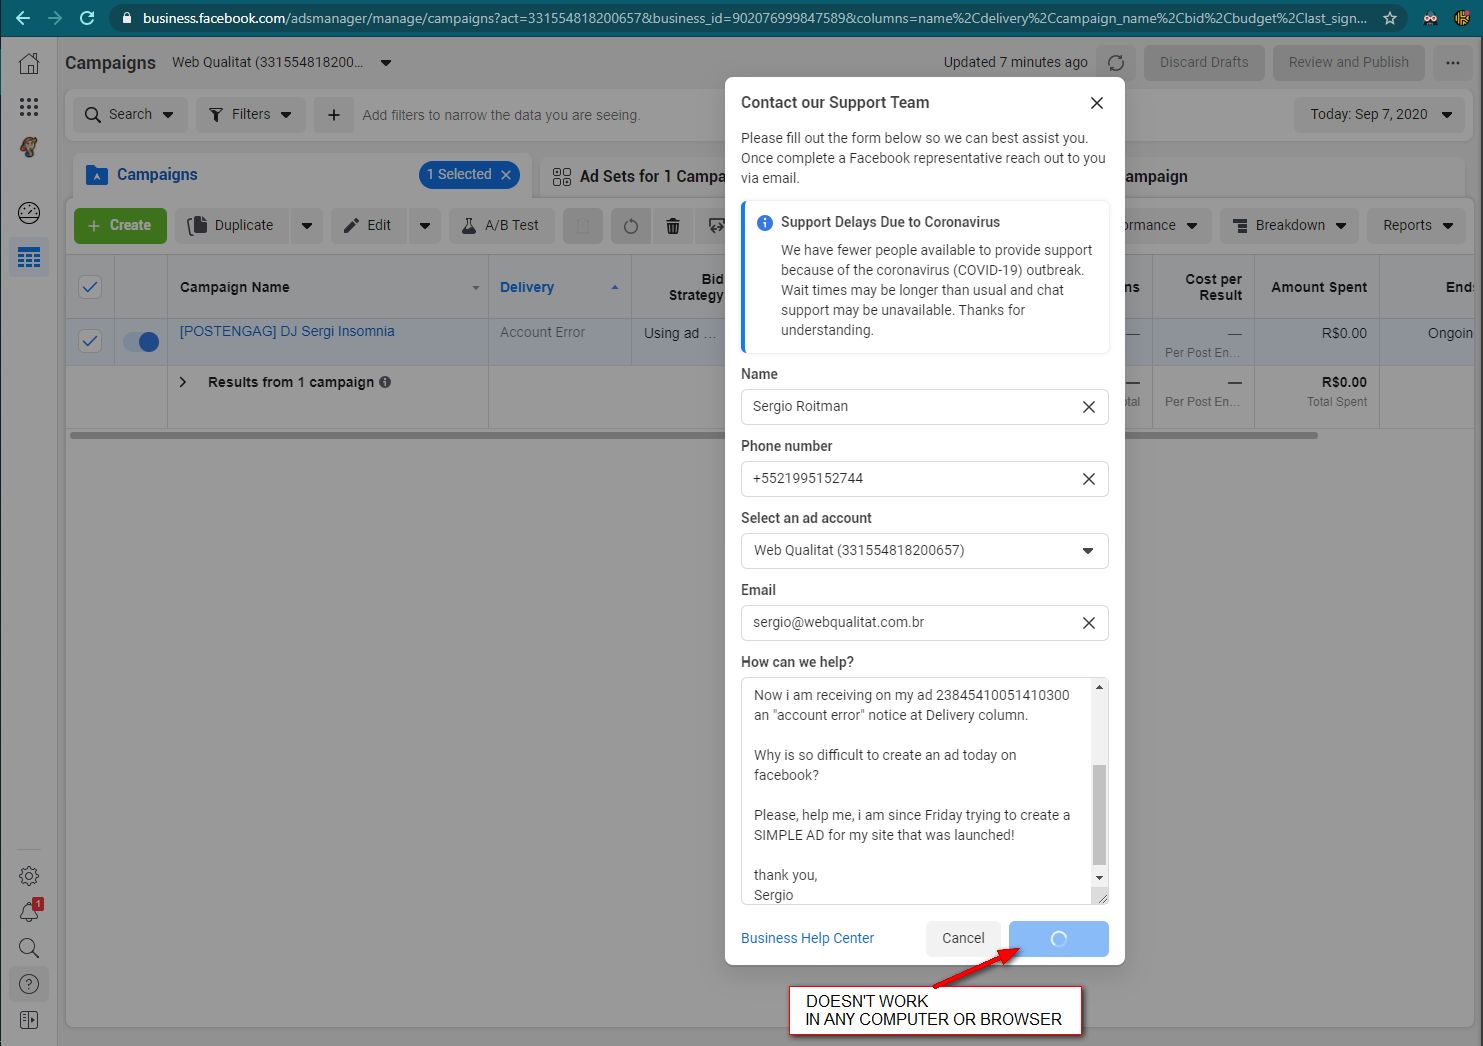Open the all tools grid icon

(x=29, y=106)
